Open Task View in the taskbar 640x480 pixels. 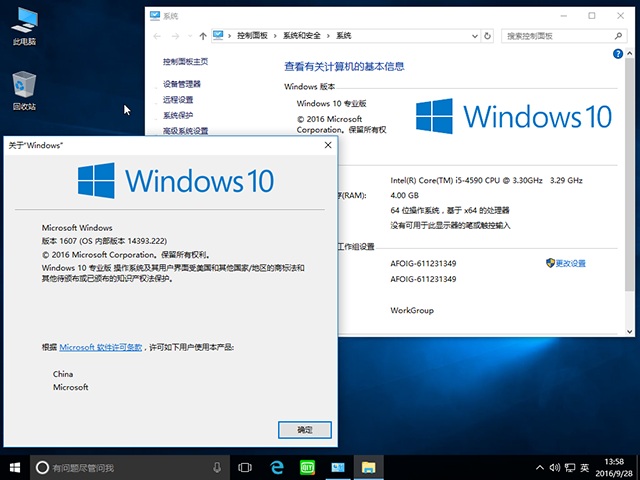pos(245,467)
